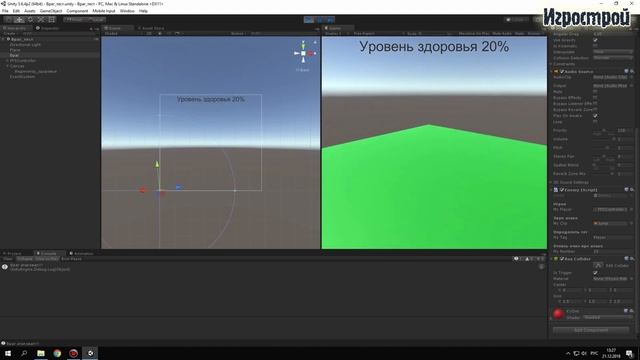Open the Free Aspect dropdown in Game view
640x360 pixels.
click(378, 33)
